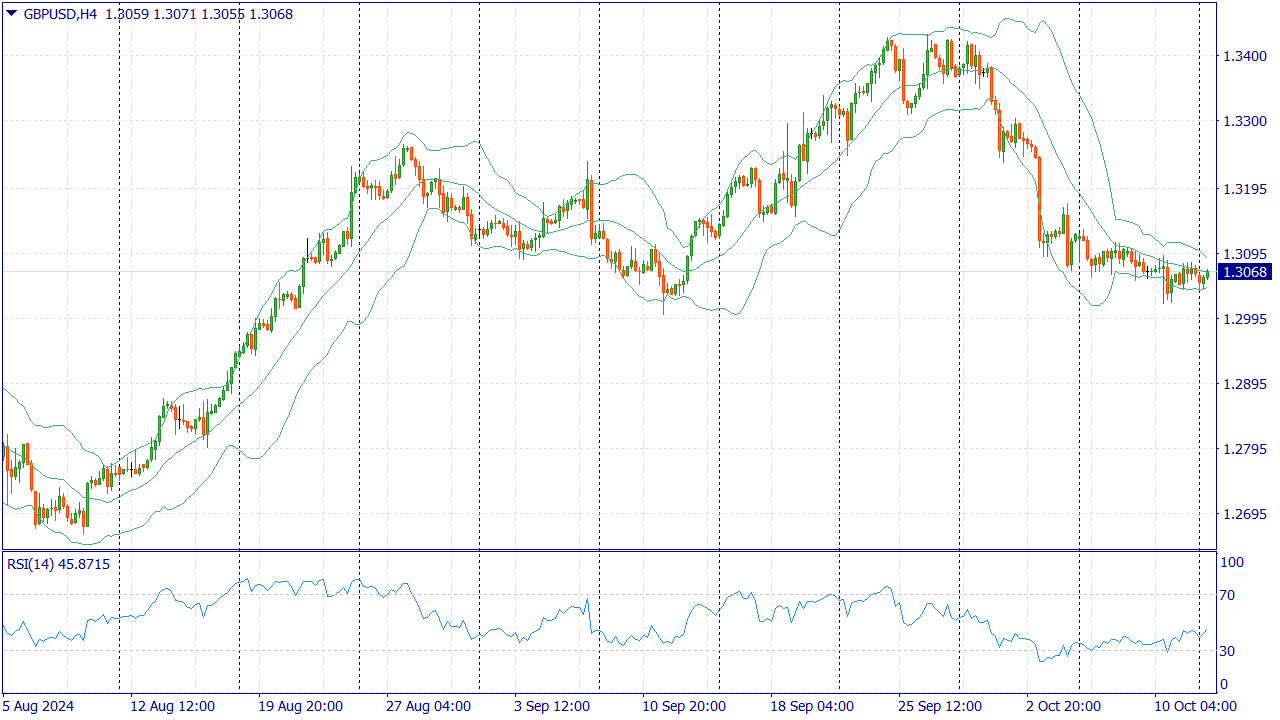Click the RSI(14) 45.8715 indicator label
This screenshot has height=720, width=1280.
[58, 564]
